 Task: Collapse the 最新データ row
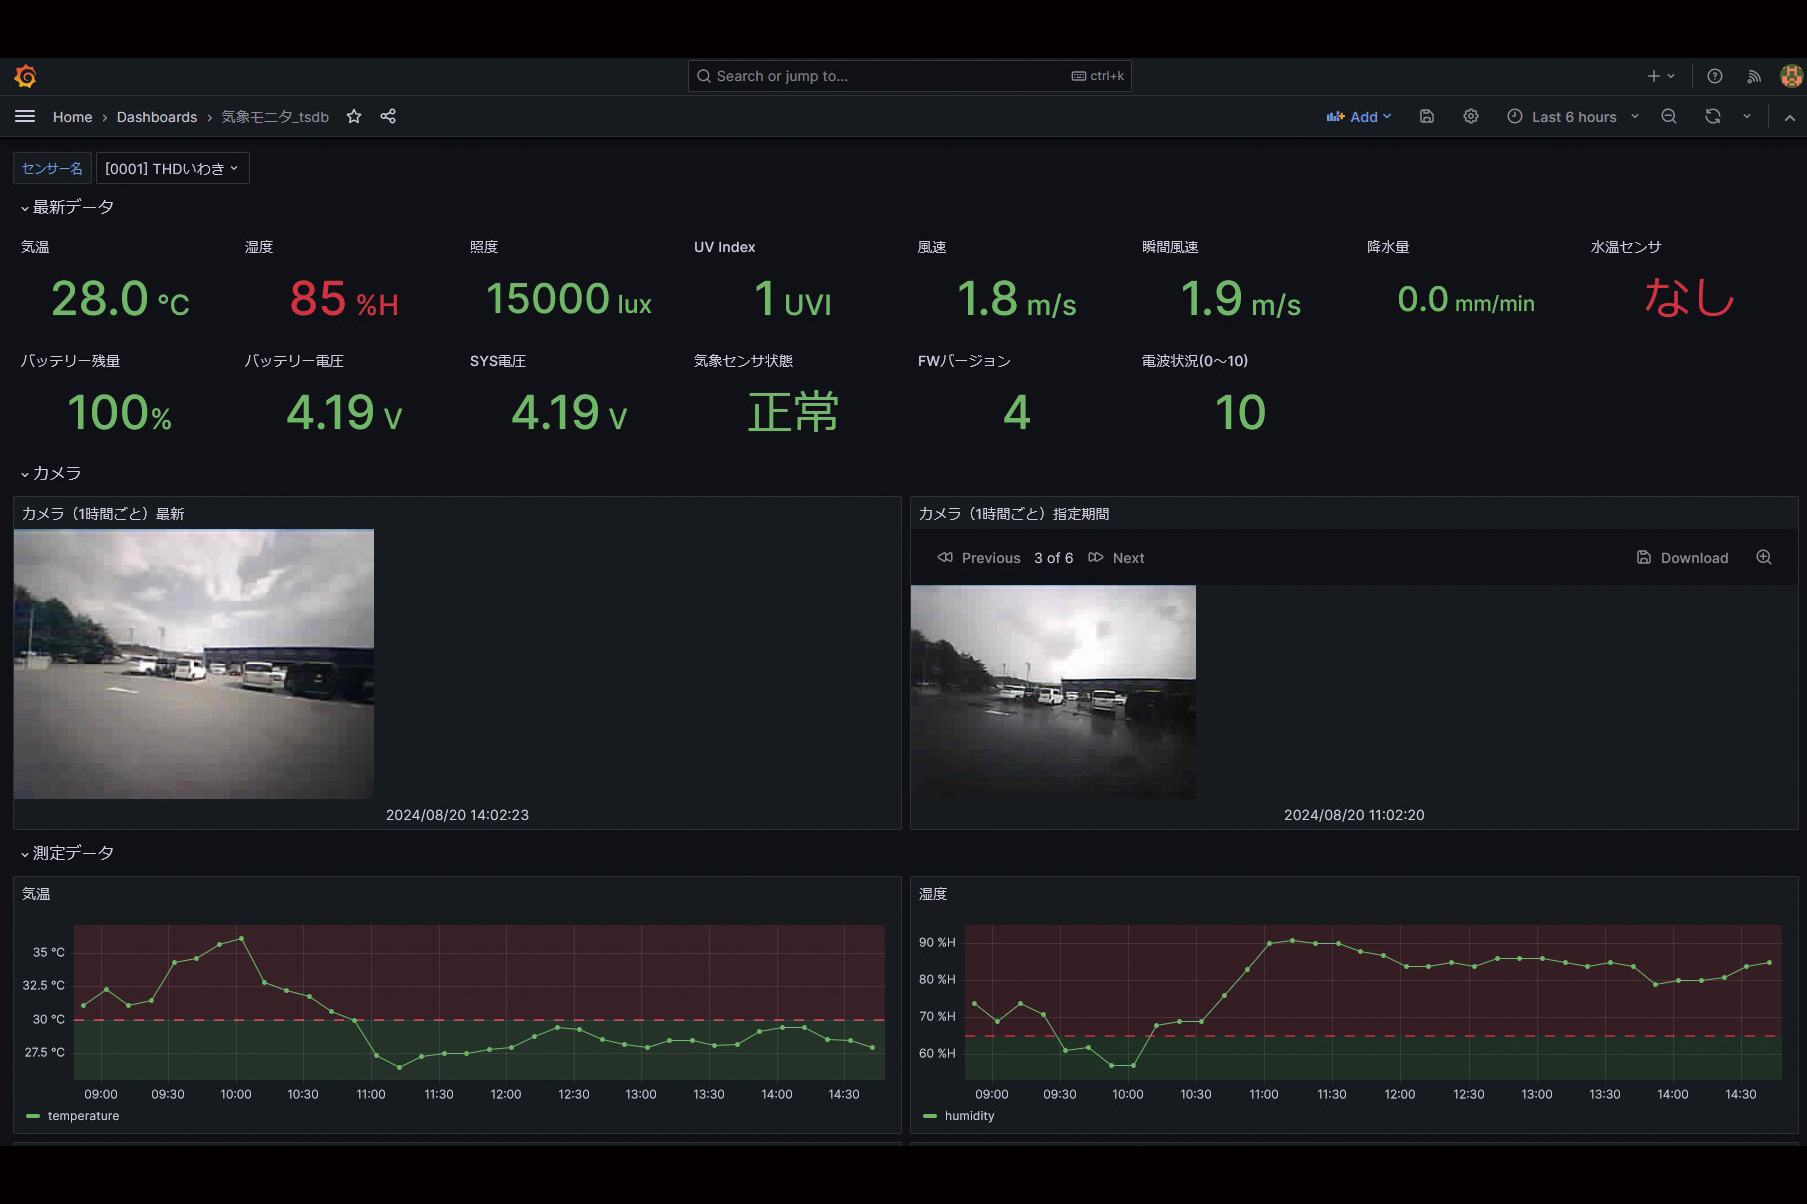click(68, 207)
